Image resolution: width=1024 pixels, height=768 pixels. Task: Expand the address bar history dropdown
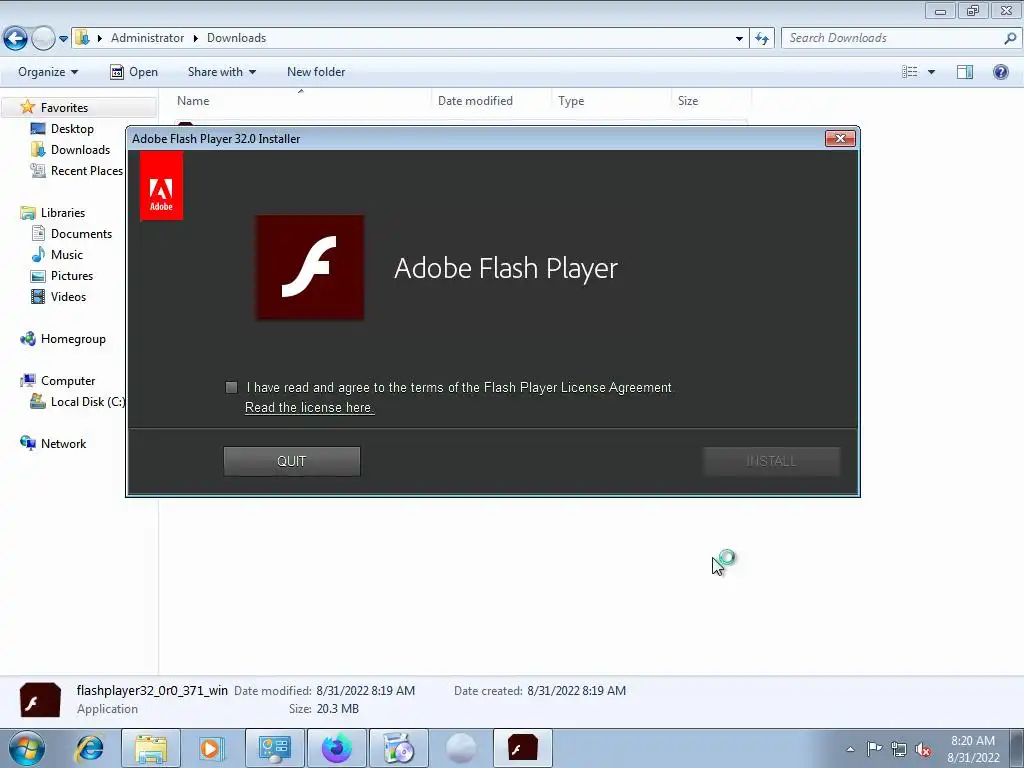click(739, 39)
